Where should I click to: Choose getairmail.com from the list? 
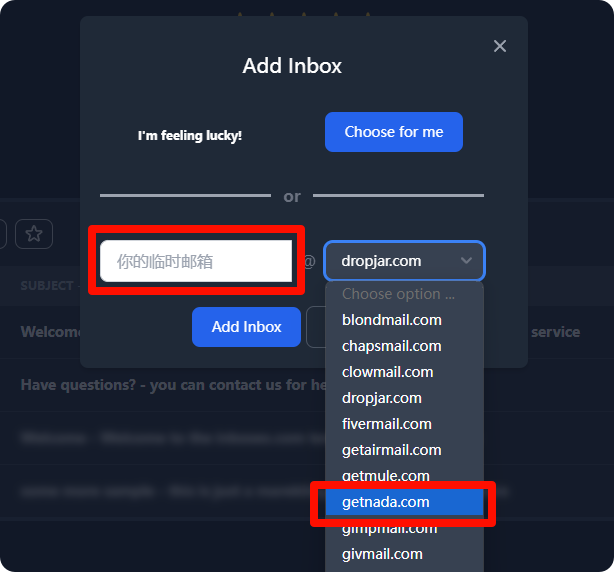pos(392,450)
